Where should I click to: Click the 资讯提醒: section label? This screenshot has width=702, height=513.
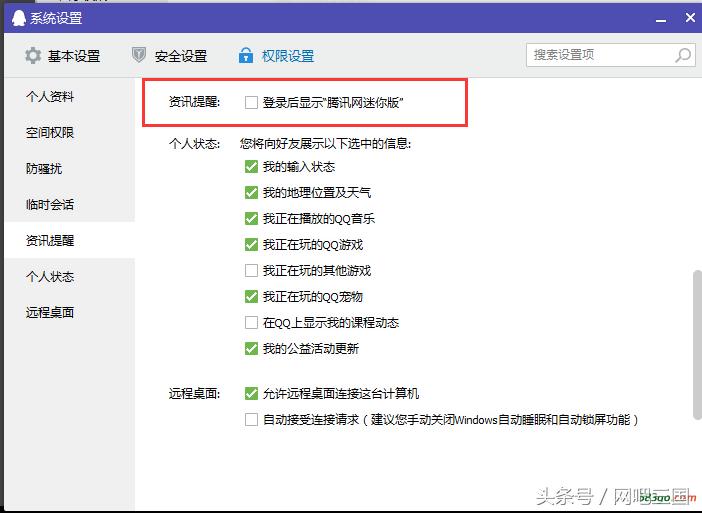point(194,102)
